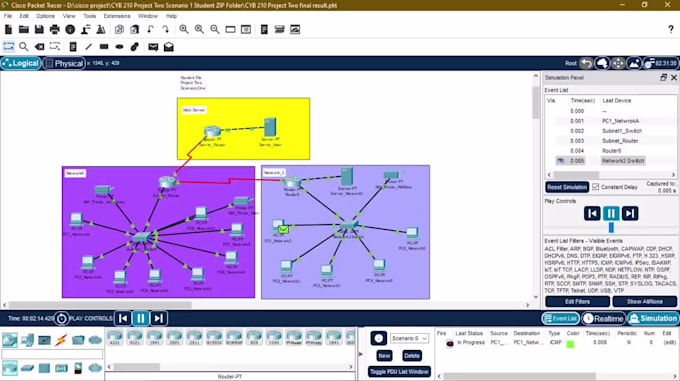Image resolution: width=680 pixels, height=381 pixels.
Task: Redo the last action
Action: [x=166, y=29]
